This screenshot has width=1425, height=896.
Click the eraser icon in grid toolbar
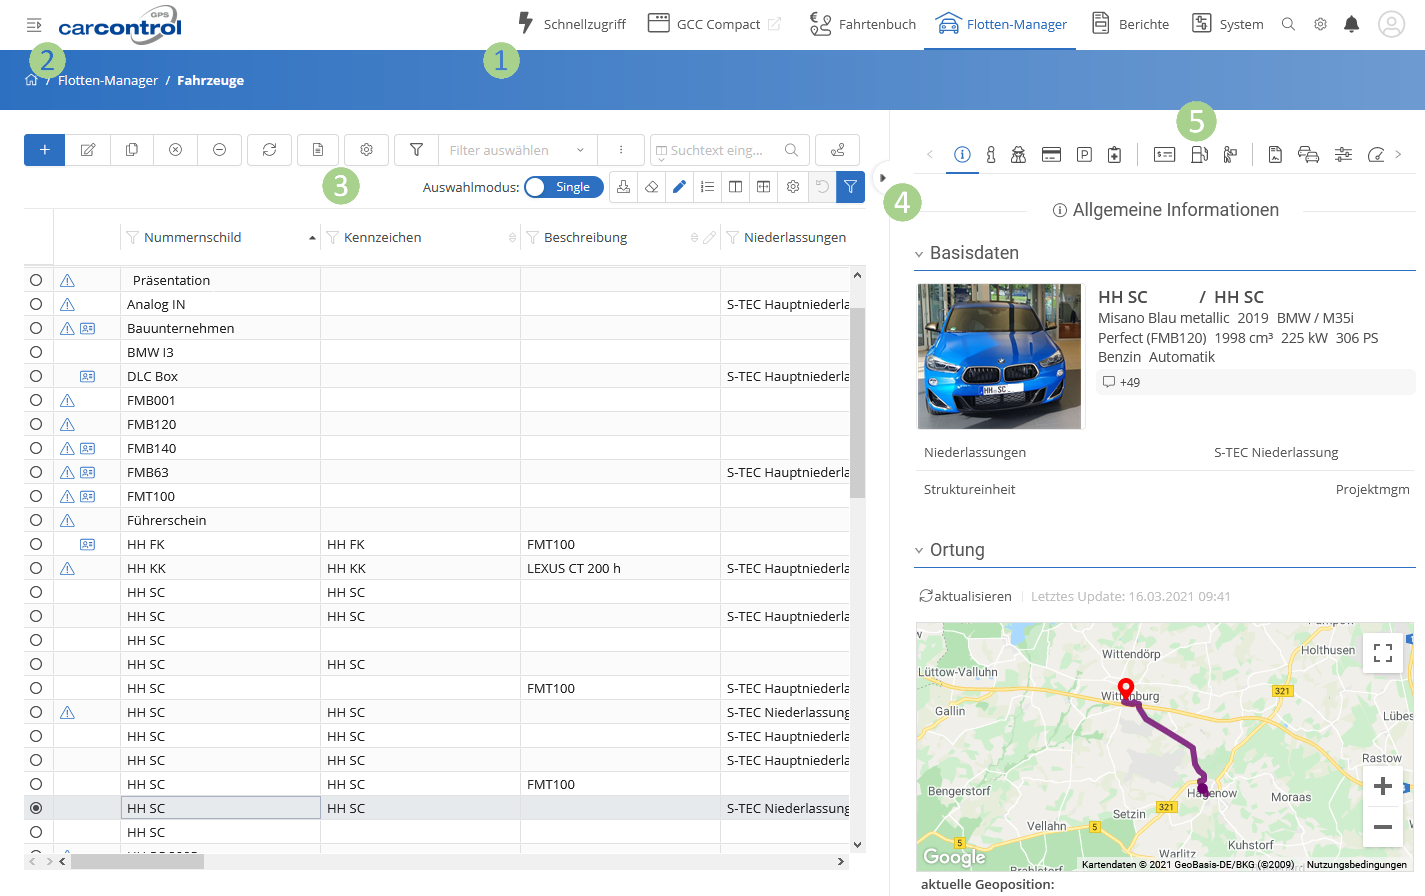click(651, 187)
